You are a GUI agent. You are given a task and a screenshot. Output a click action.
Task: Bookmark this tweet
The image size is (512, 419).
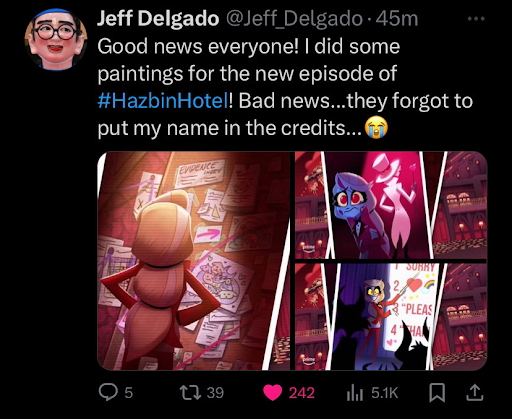pos(437,393)
